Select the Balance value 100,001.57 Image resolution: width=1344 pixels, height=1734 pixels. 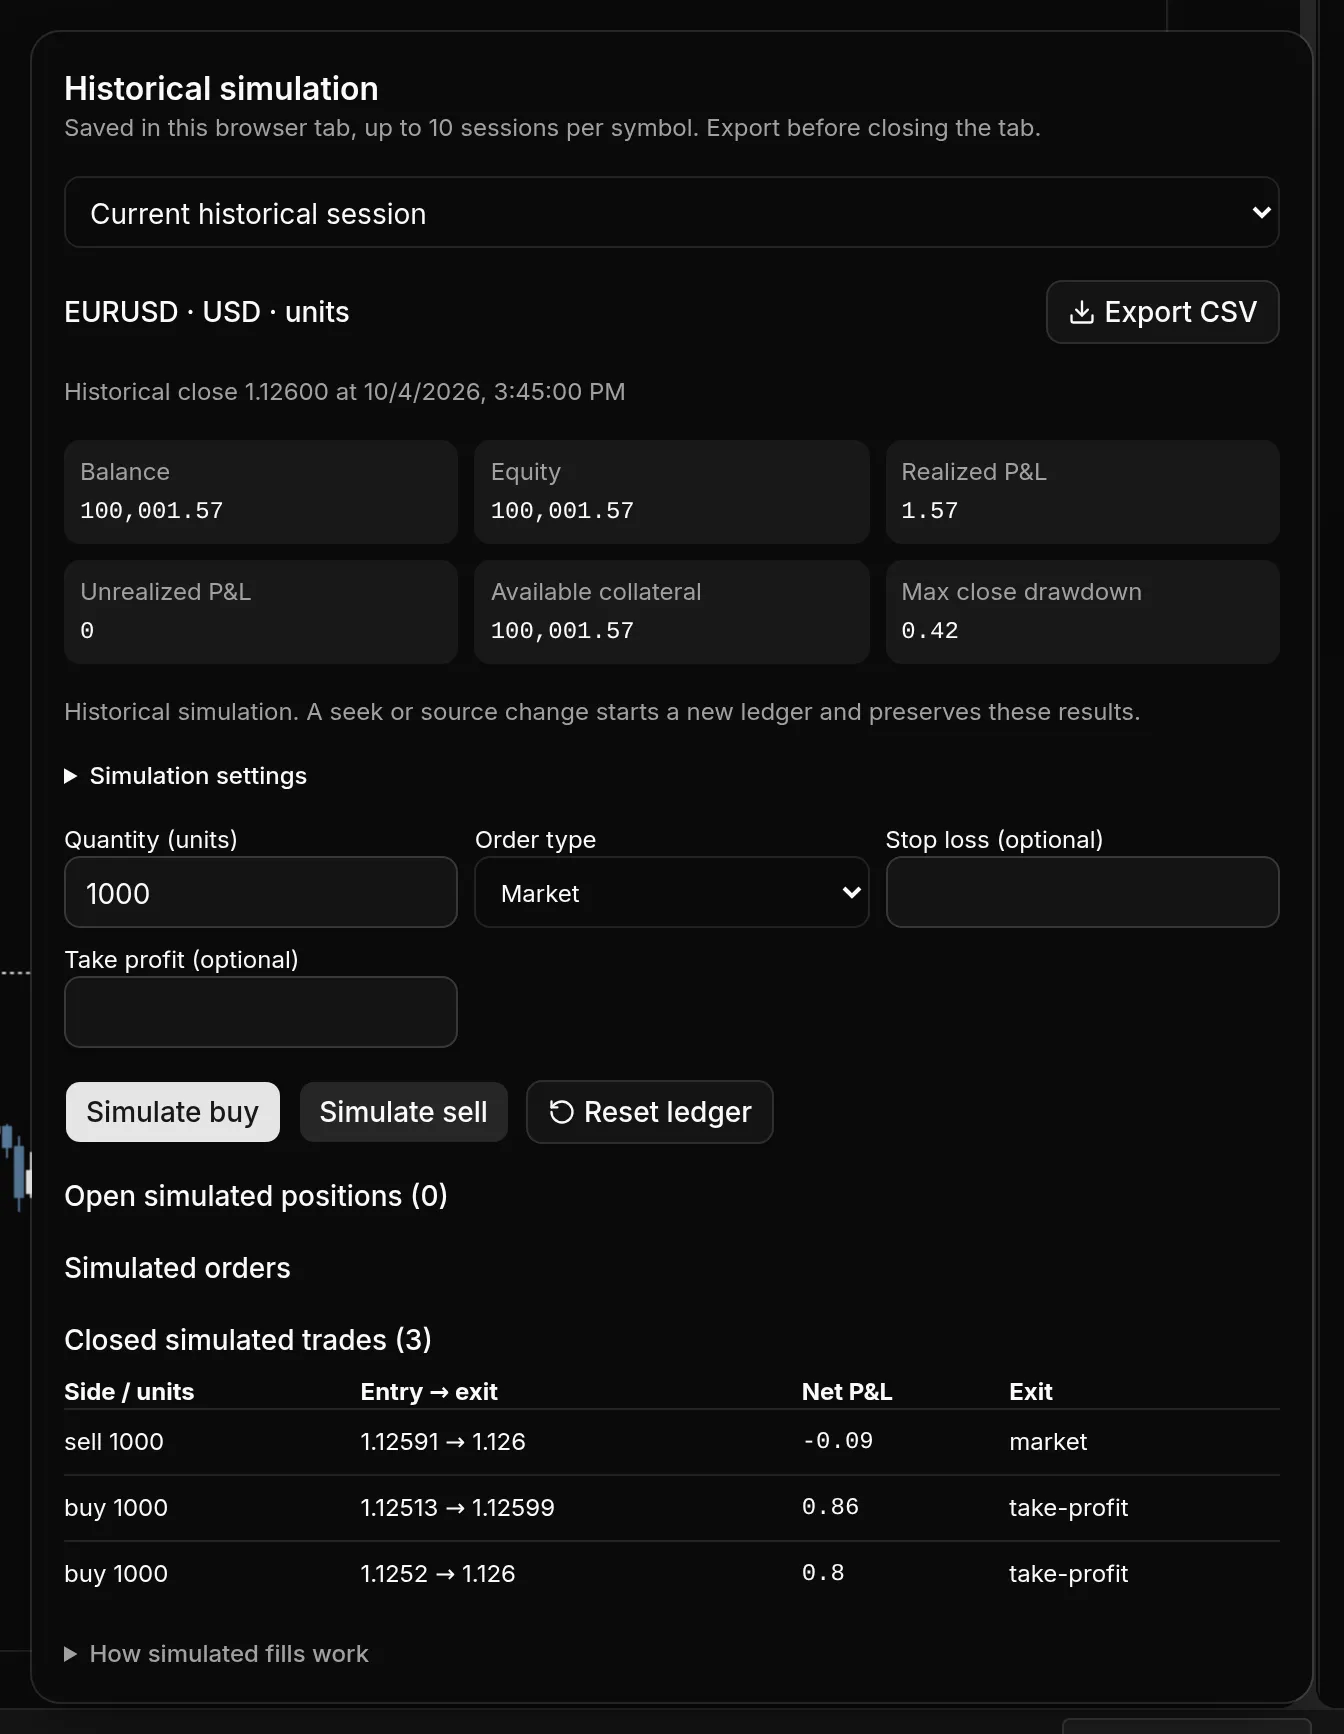tap(152, 511)
